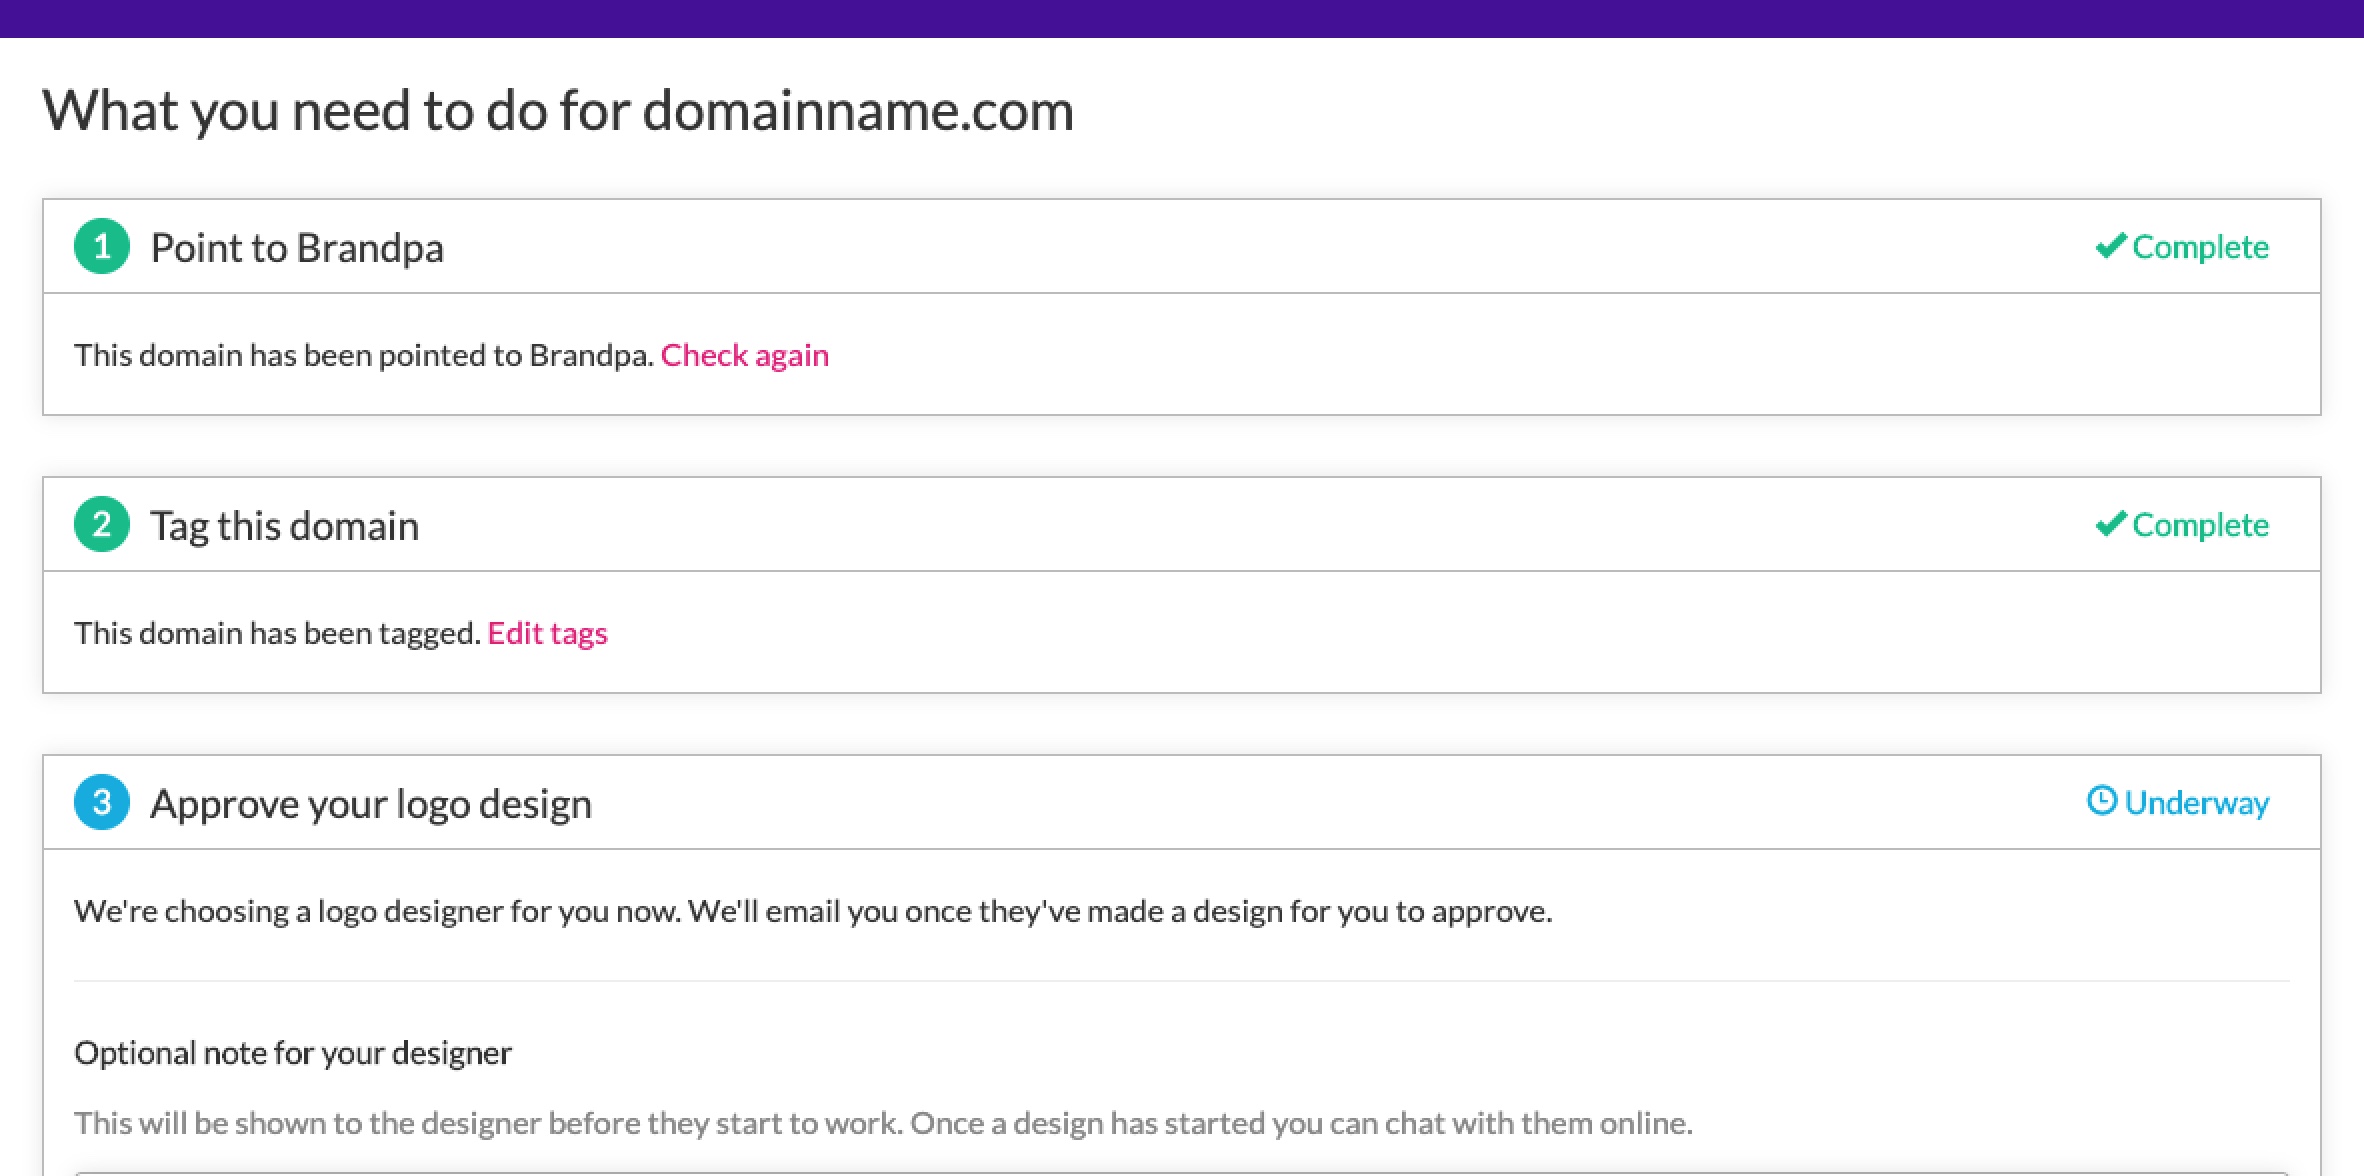Screen dimensions: 2364x1176
Task: Click 'Complete' status for Tag this domain
Action: pyautogui.click(x=2201, y=525)
